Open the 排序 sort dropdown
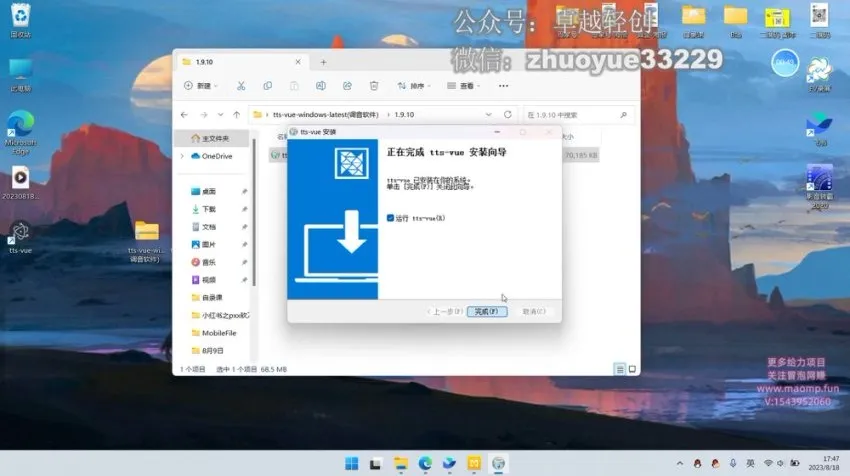 [415, 86]
